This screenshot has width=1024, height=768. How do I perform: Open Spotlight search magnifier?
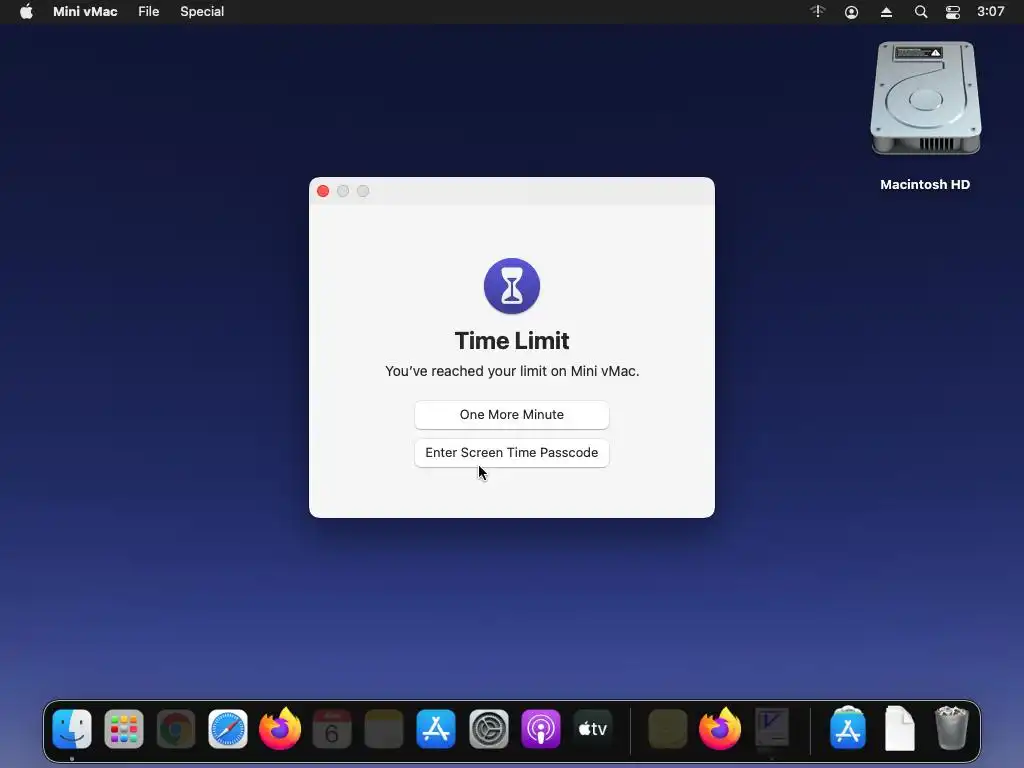[920, 12]
